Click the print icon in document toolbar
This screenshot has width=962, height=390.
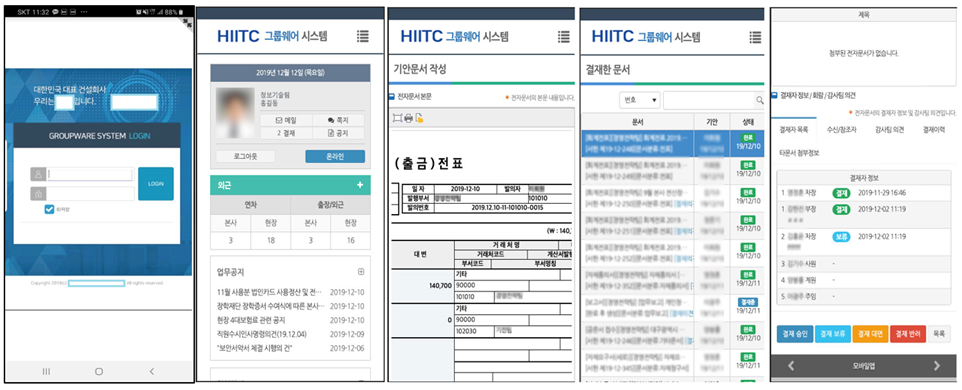(408, 118)
